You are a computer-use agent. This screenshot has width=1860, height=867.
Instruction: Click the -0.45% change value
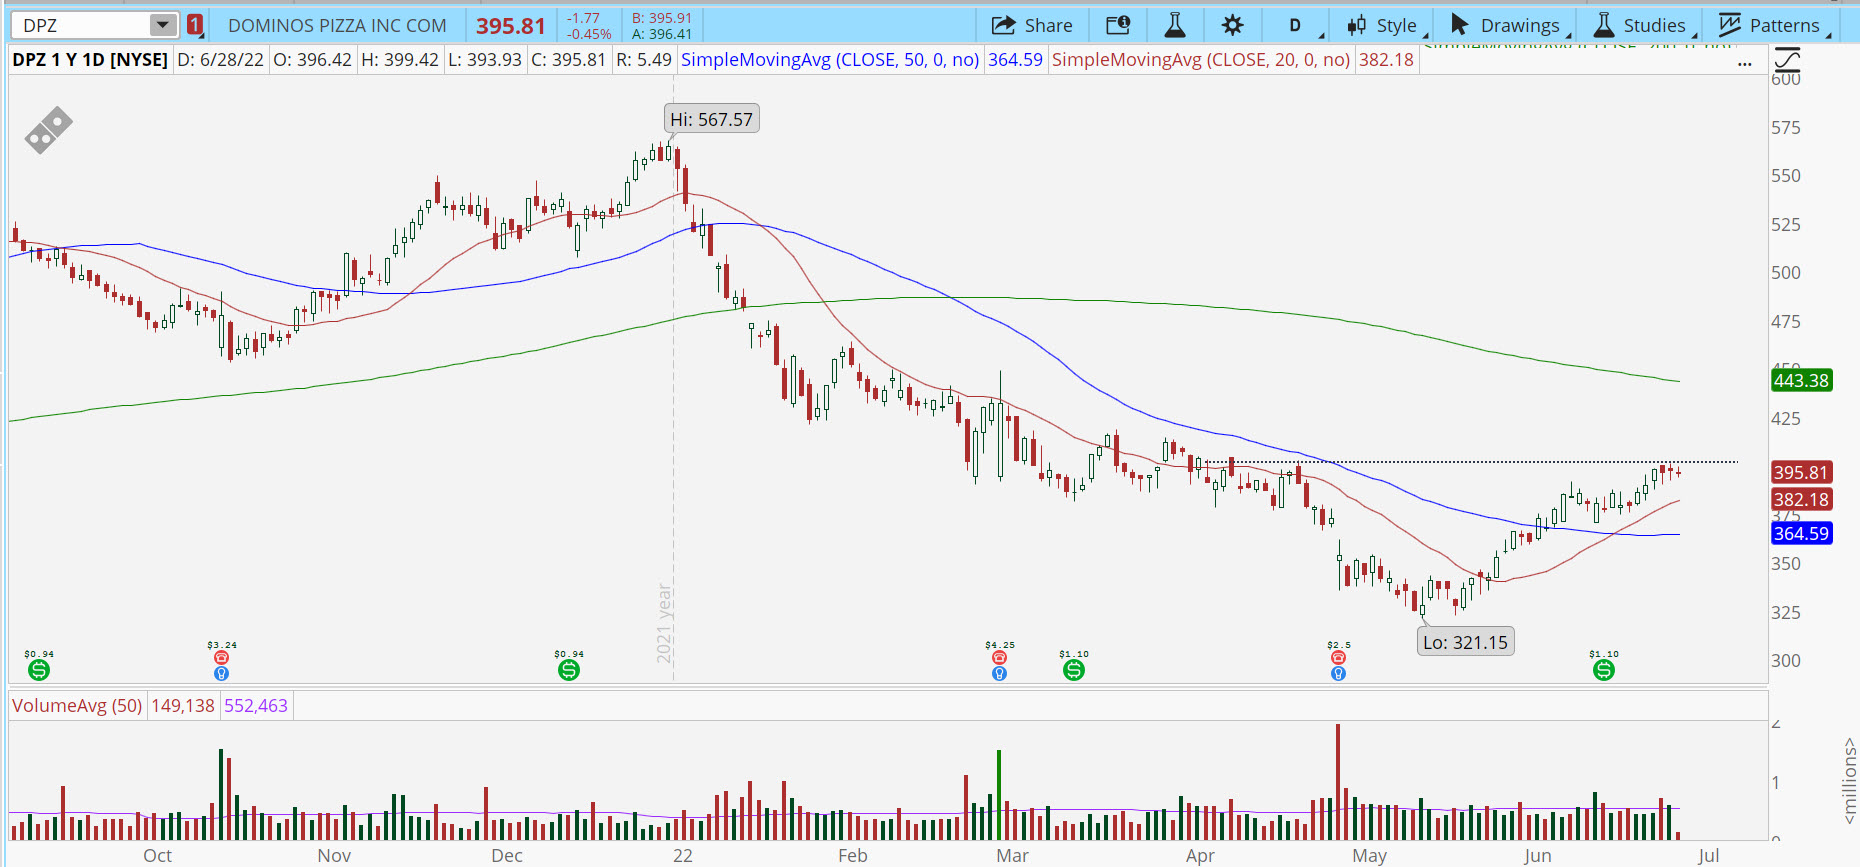click(589, 34)
